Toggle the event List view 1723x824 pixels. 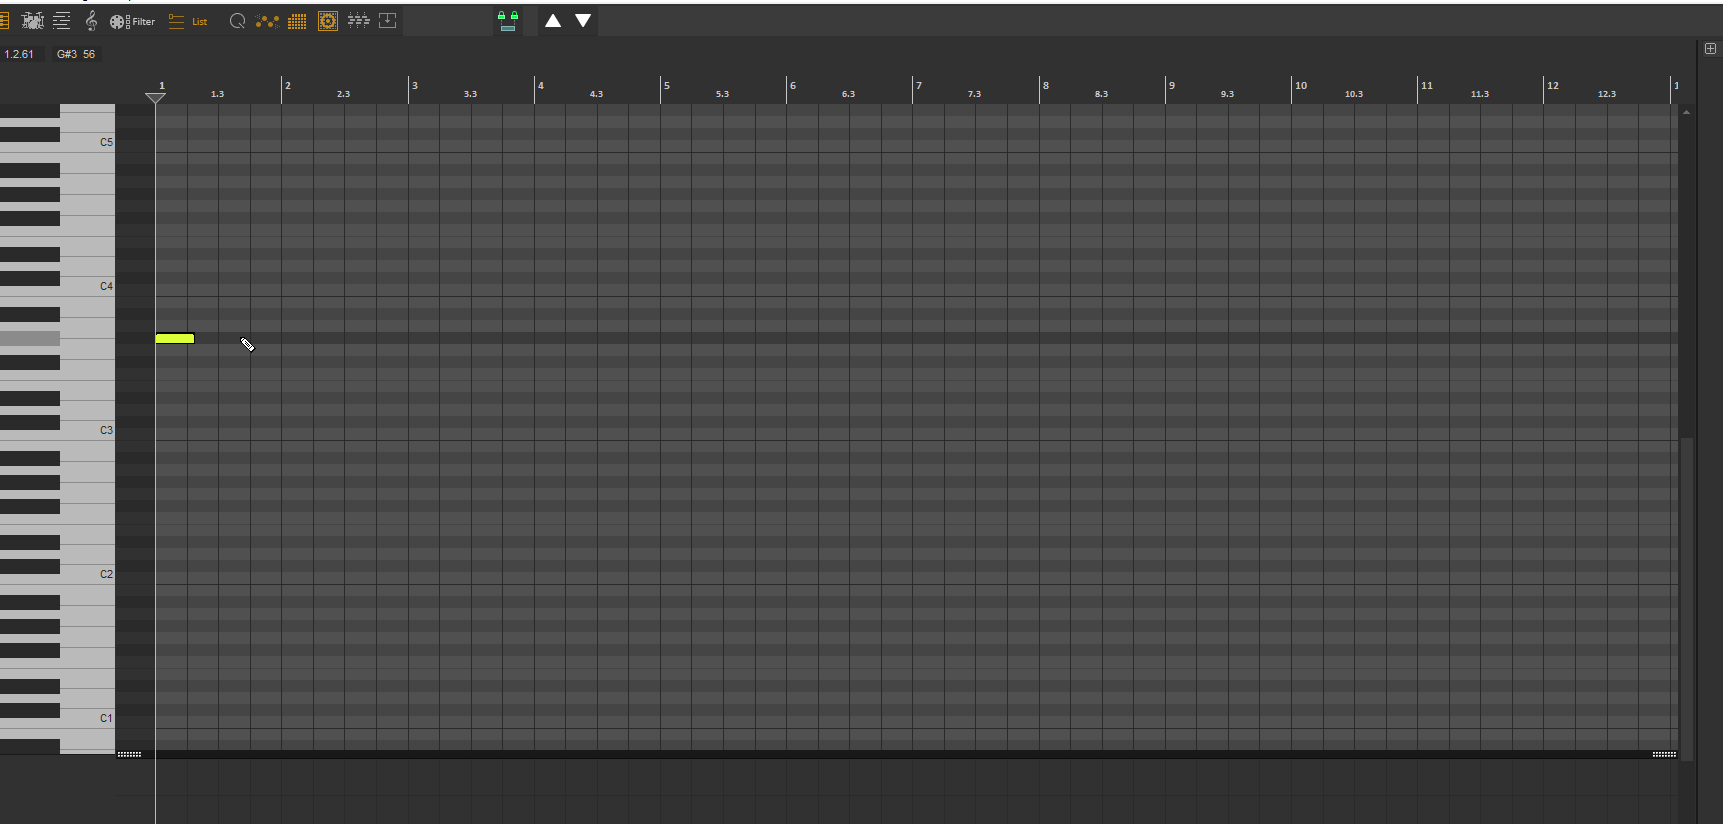click(188, 22)
